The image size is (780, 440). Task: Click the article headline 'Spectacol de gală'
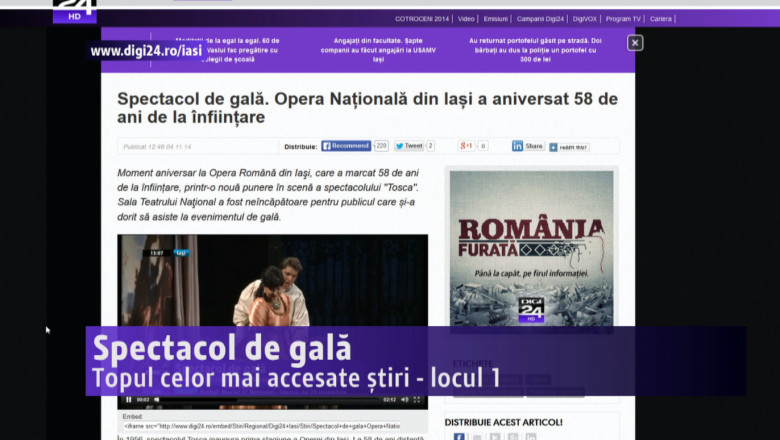368,108
